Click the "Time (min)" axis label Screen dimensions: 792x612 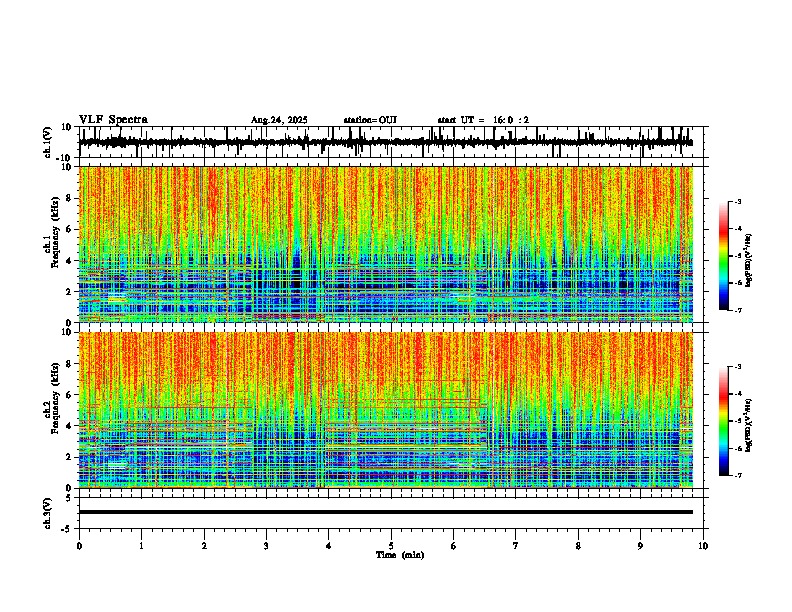click(400, 555)
